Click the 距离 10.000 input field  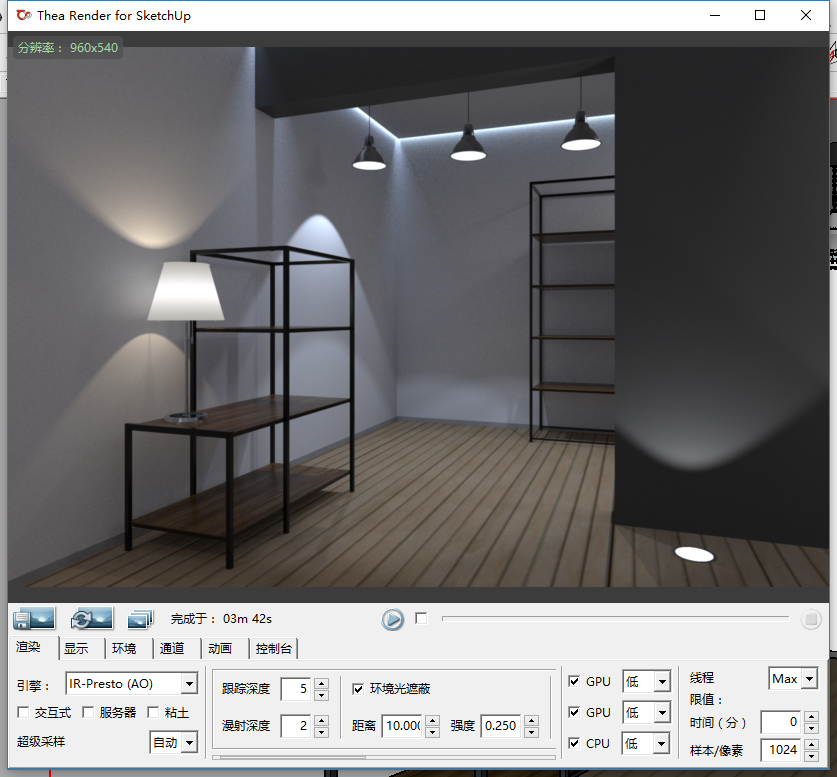(402, 726)
